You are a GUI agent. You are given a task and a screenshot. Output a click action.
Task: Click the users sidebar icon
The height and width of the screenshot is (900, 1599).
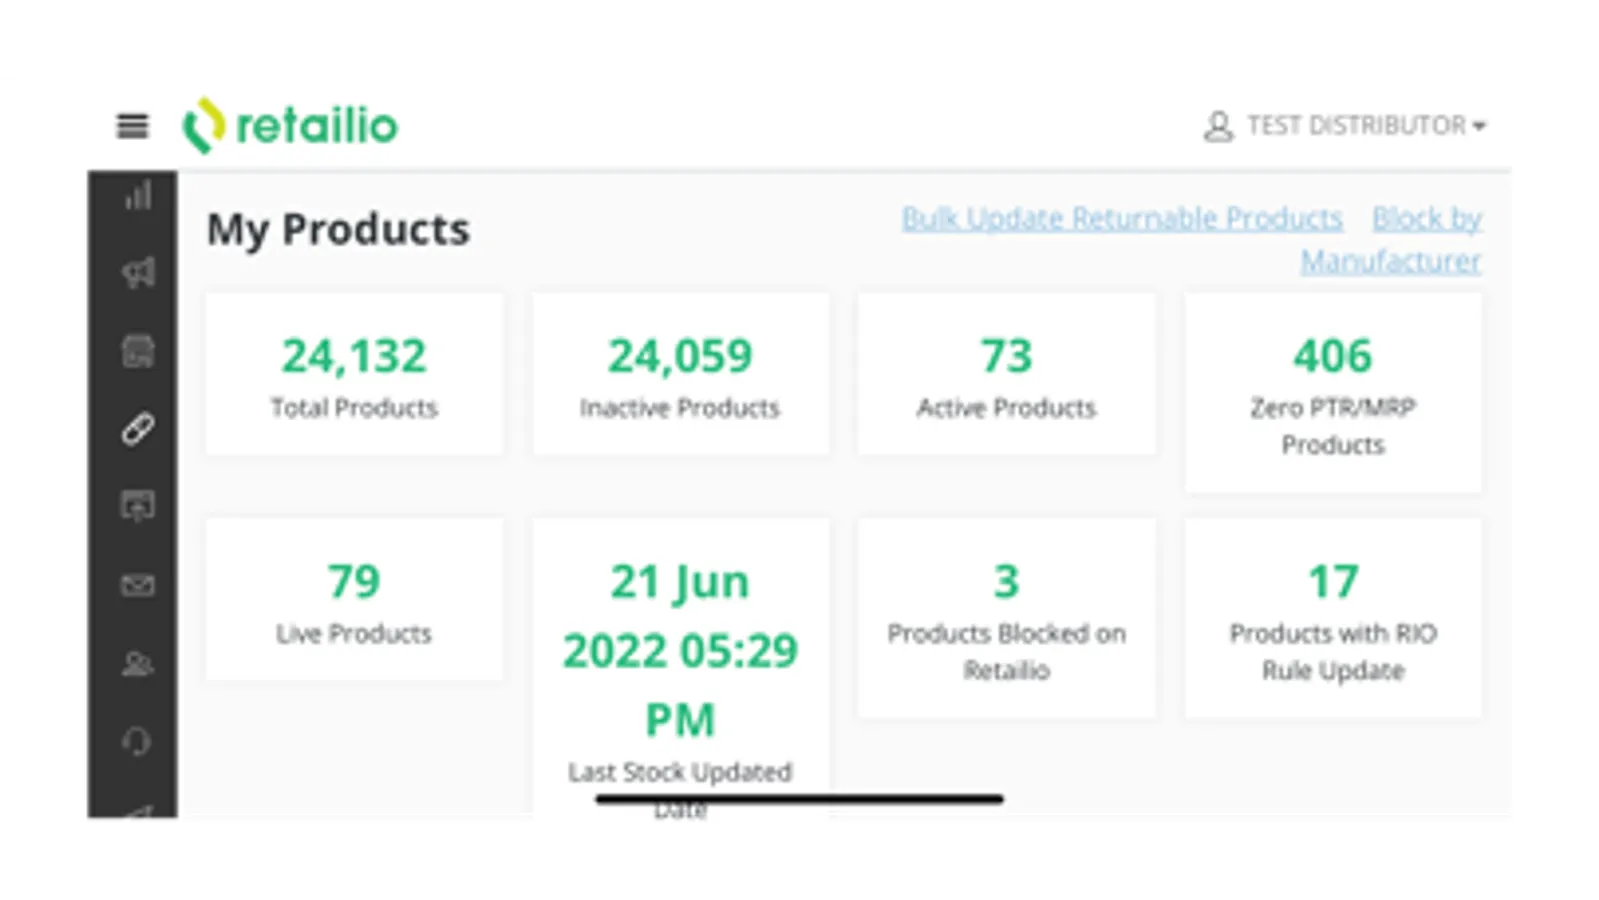[x=138, y=663]
